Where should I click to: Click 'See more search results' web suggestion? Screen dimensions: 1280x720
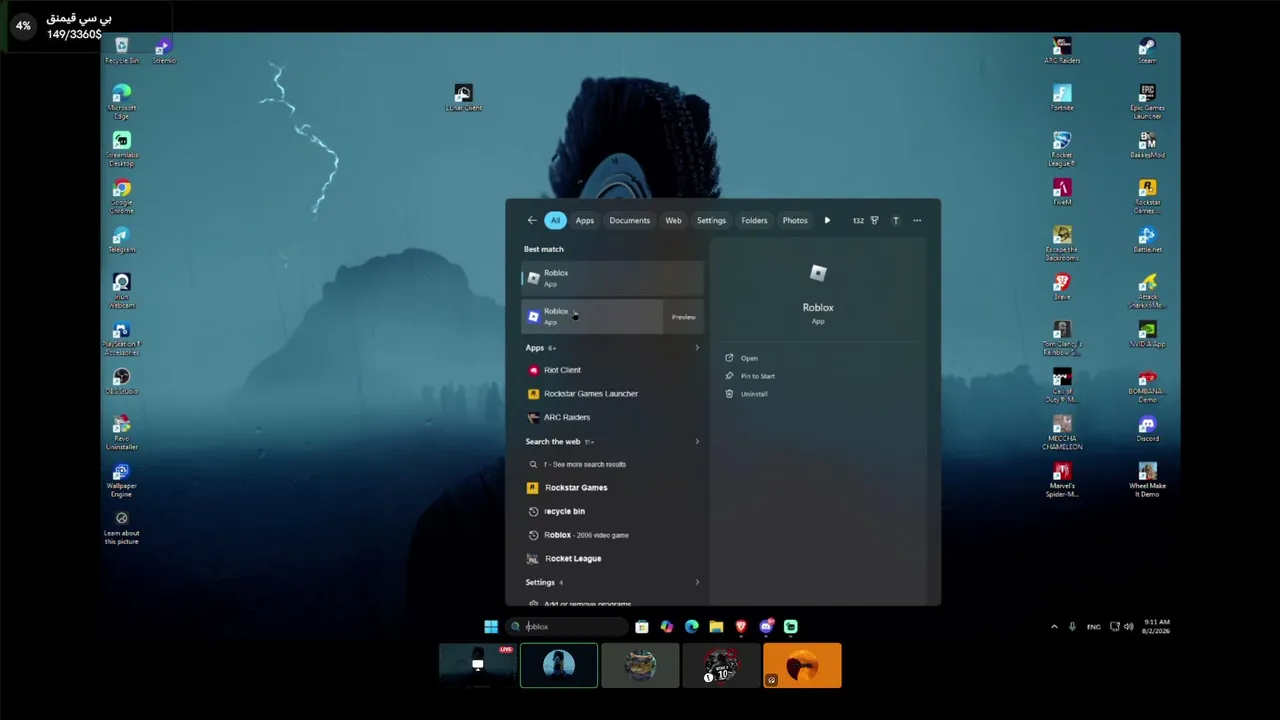coord(612,464)
